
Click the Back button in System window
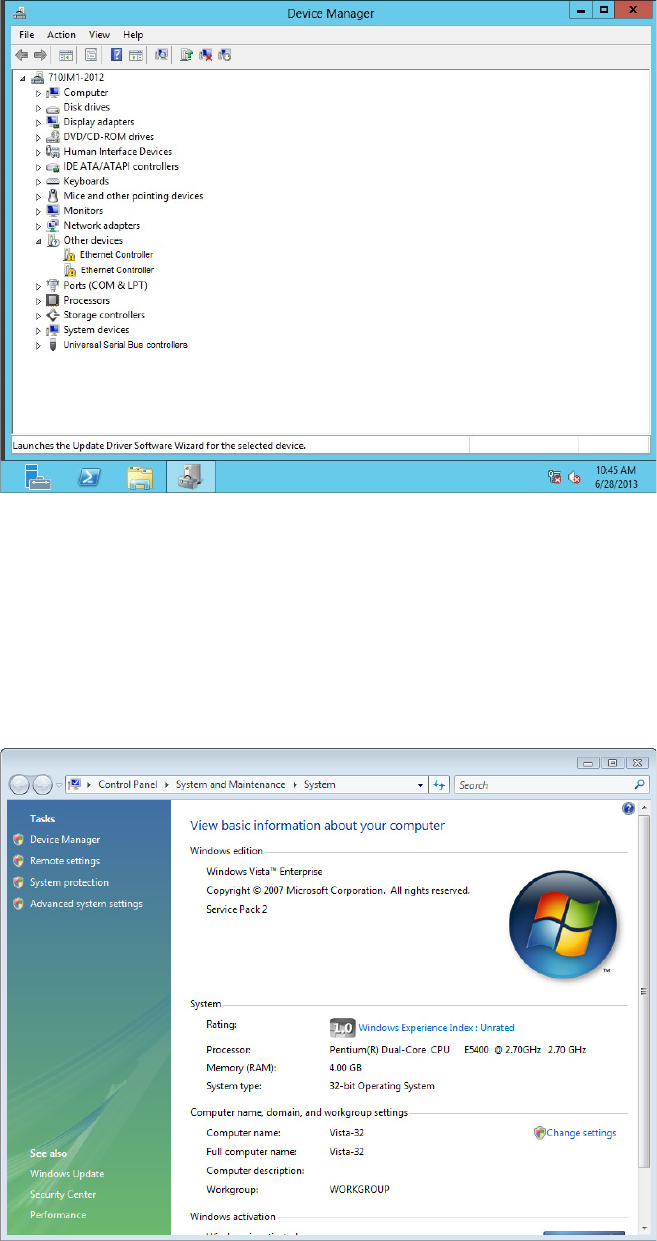21,785
